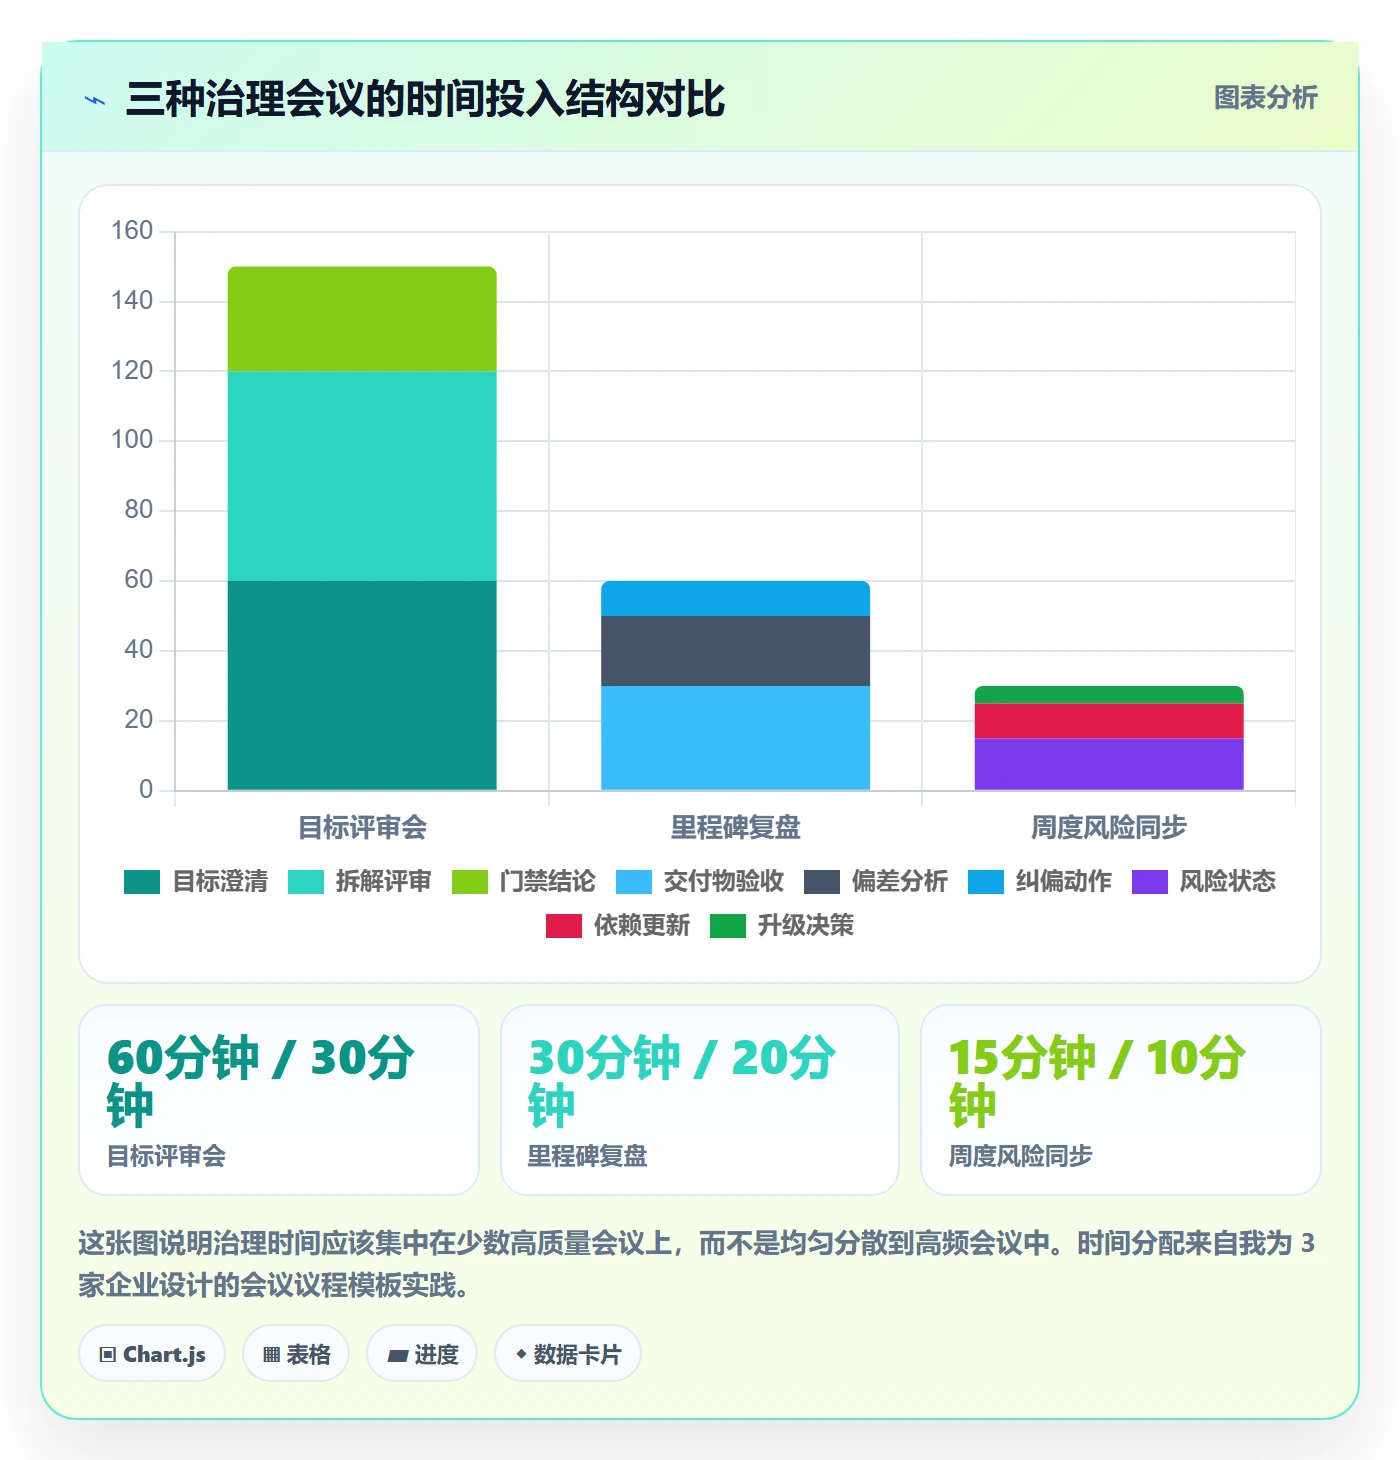Click the y-axis value 160
The width and height of the screenshot is (1400, 1460).
coord(132,231)
